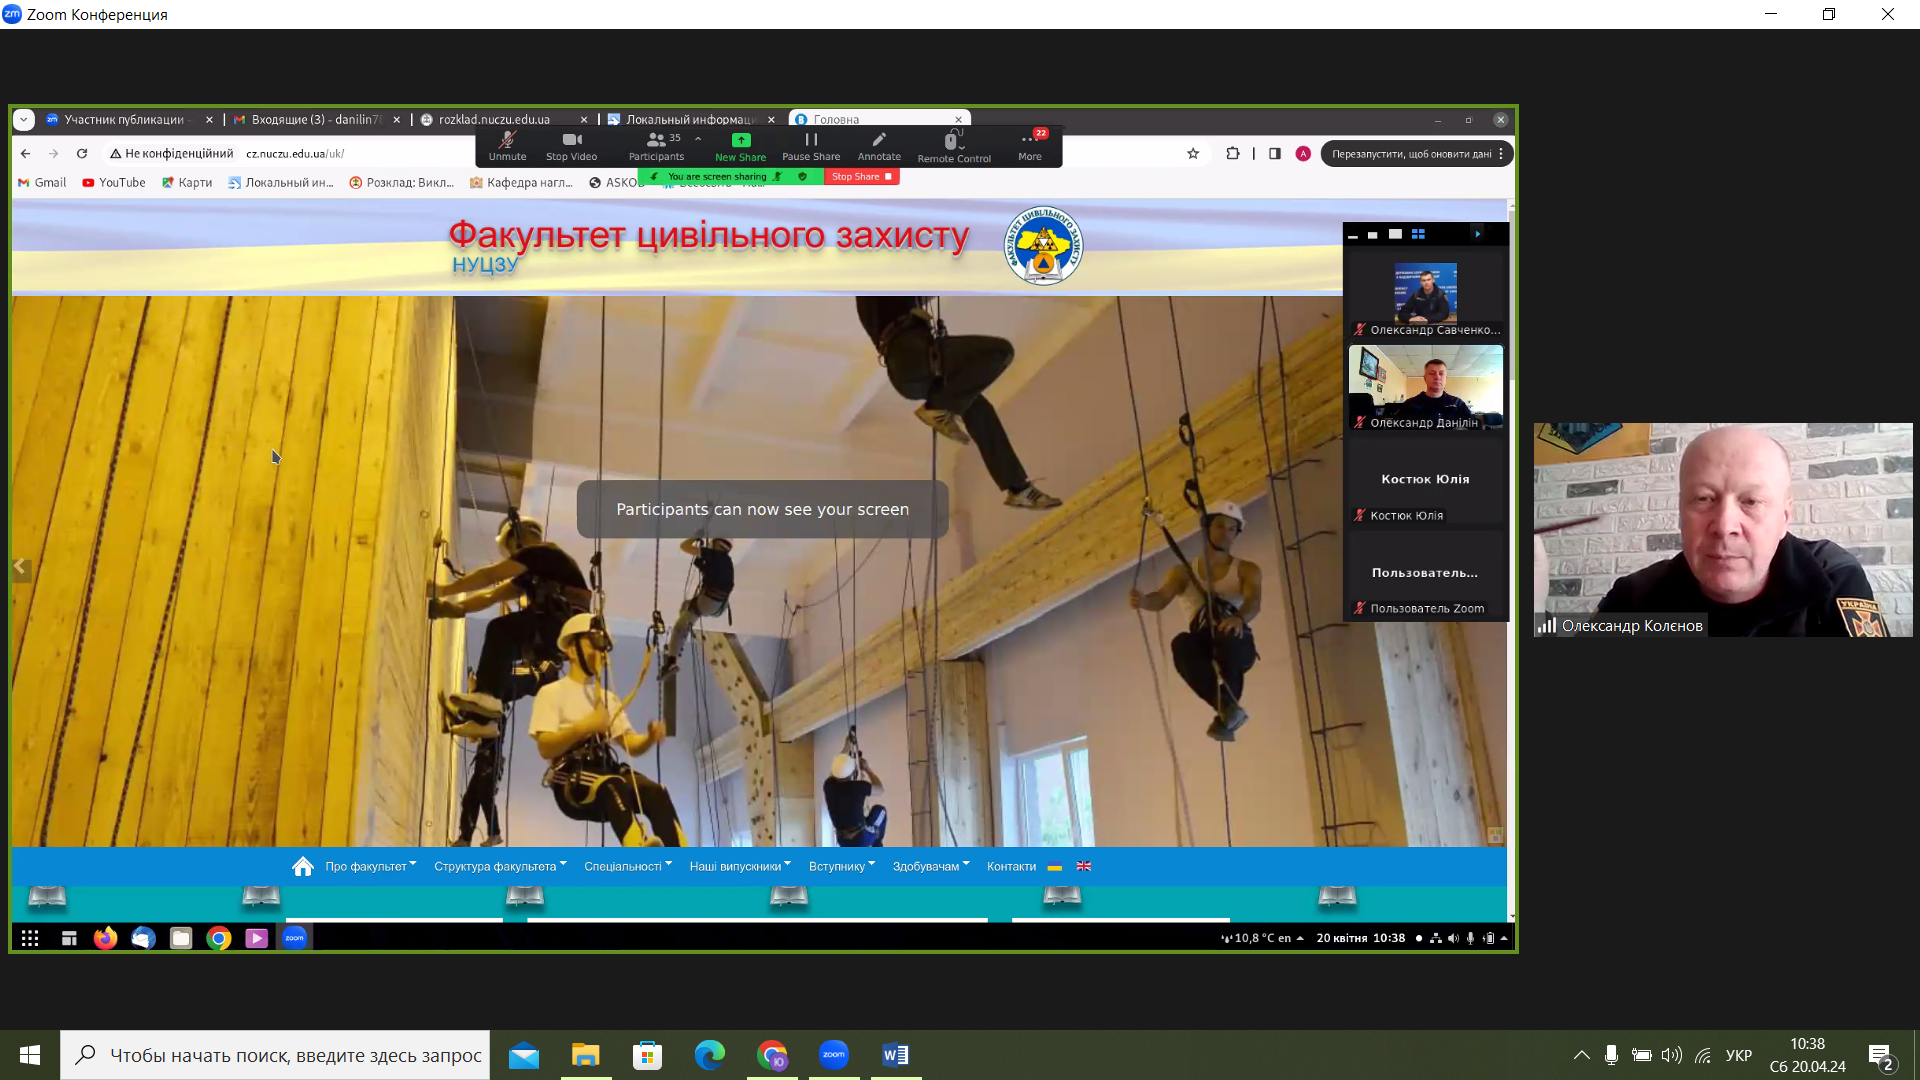This screenshot has width=1920, height=1080.
Task: Open Chrome in the shared desktop dock
Action: click(x=219, y=938)
